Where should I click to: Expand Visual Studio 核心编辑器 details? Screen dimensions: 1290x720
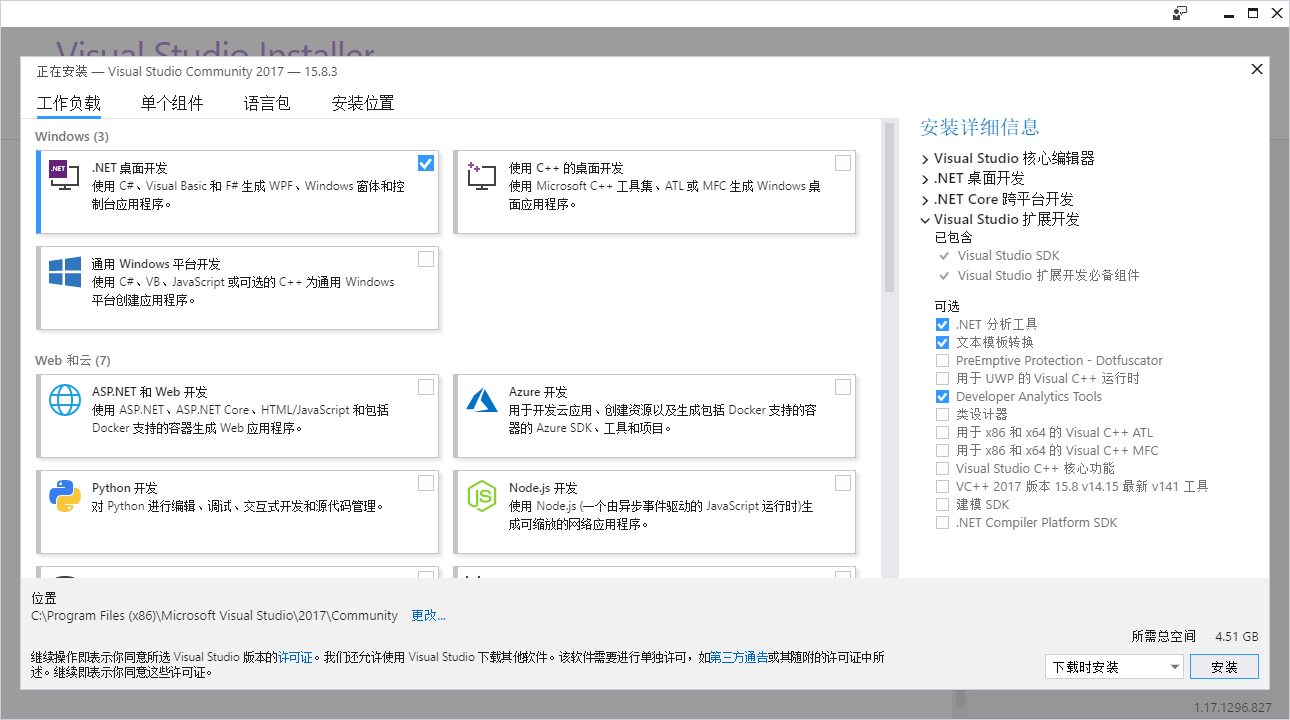coord(925,159)
